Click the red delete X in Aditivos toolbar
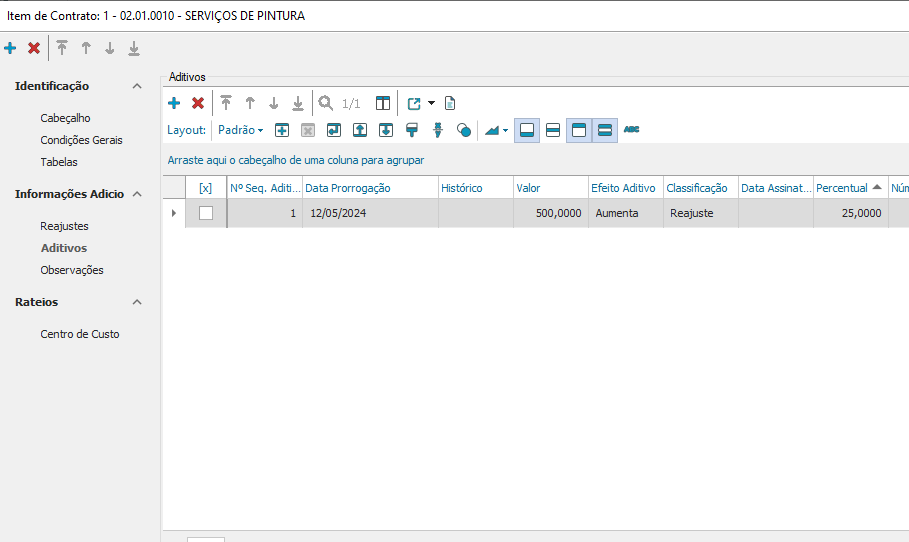Viewport: 909px width, 542px height. coord(198,103)
